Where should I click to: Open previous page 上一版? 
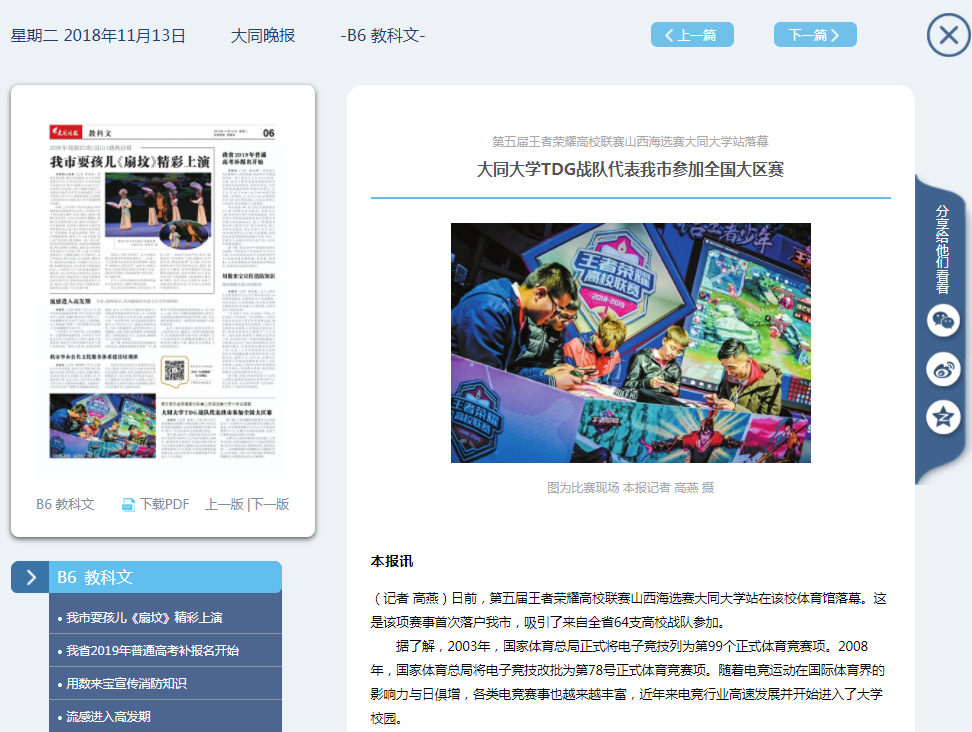click(224, 505)
